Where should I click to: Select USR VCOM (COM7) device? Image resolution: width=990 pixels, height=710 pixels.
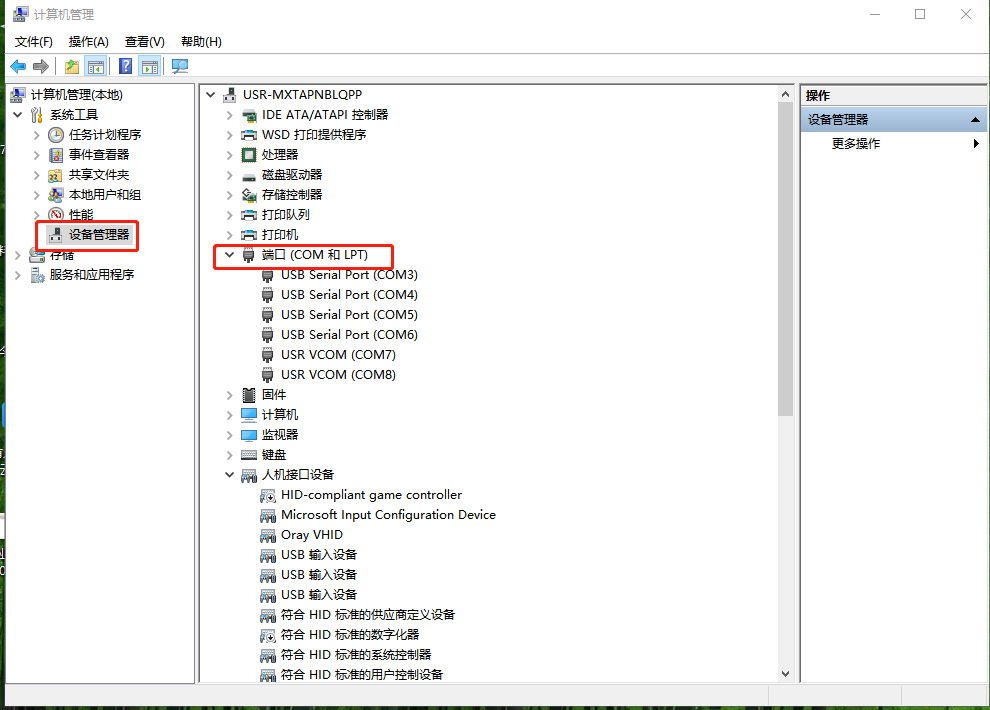338,355
